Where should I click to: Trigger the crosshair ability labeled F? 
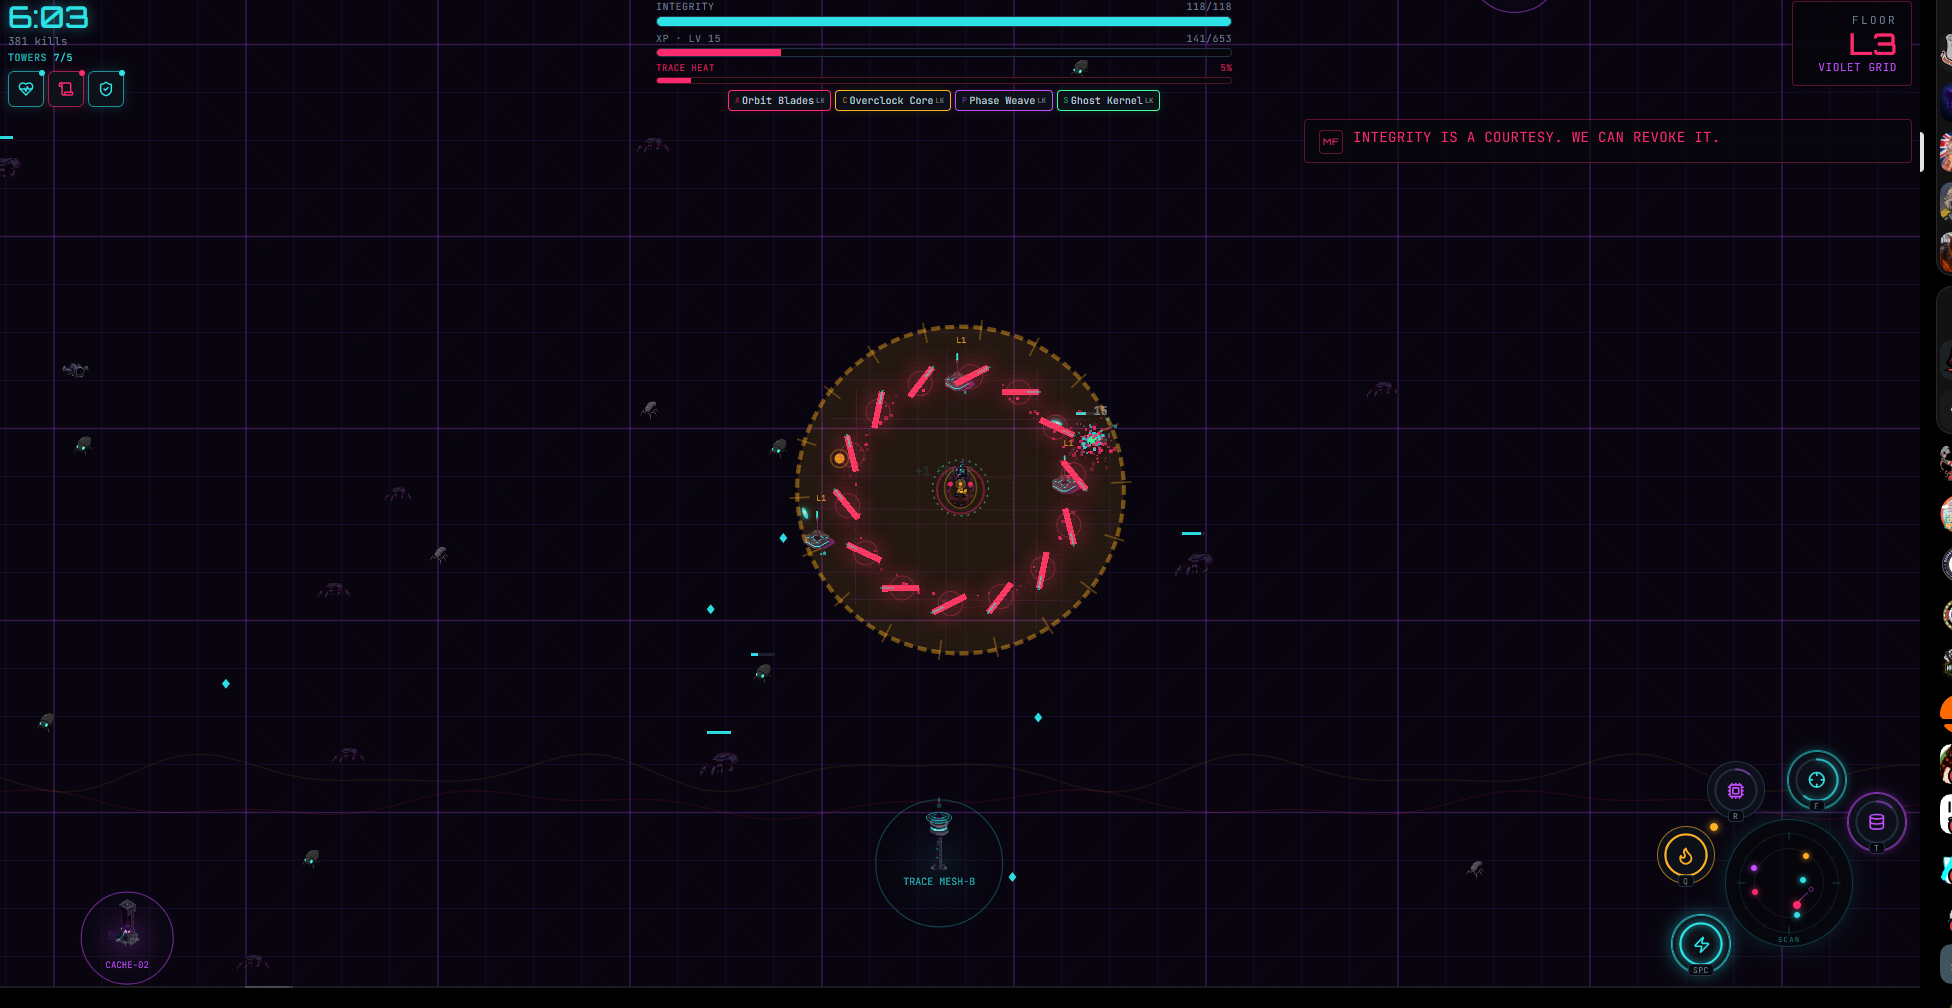(x=1817, y=780)
